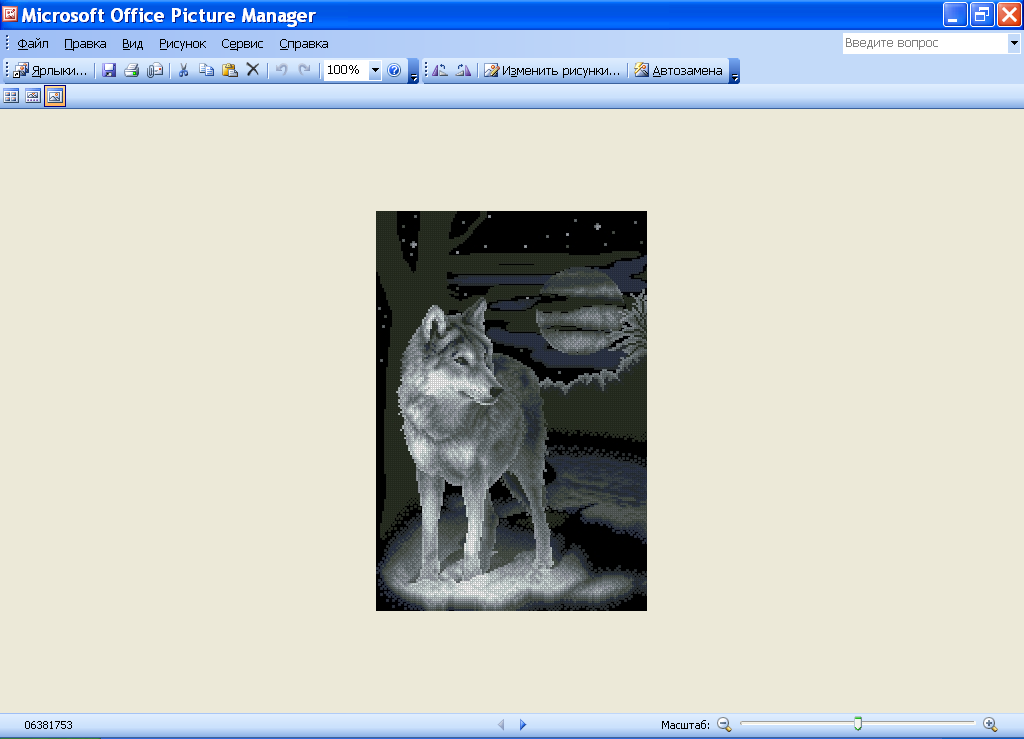The image size is (1024, 739).
Task: Click the Delete X icon
Action: click(x=253, y=70)
